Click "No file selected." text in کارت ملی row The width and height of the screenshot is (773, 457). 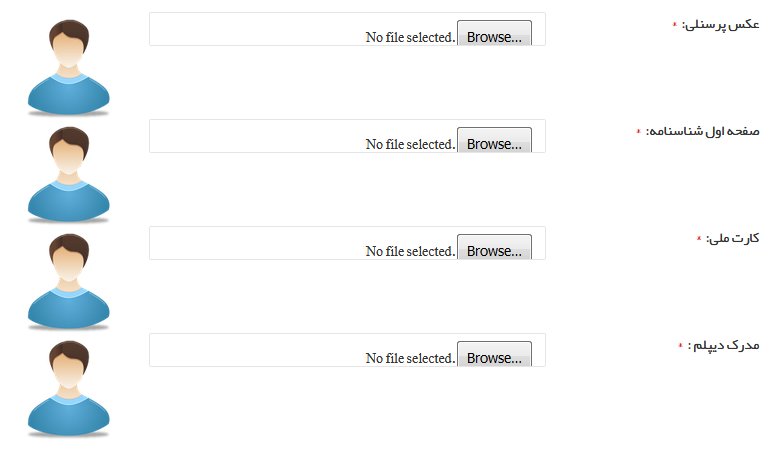pyautogui.click(x=410, y=251)
